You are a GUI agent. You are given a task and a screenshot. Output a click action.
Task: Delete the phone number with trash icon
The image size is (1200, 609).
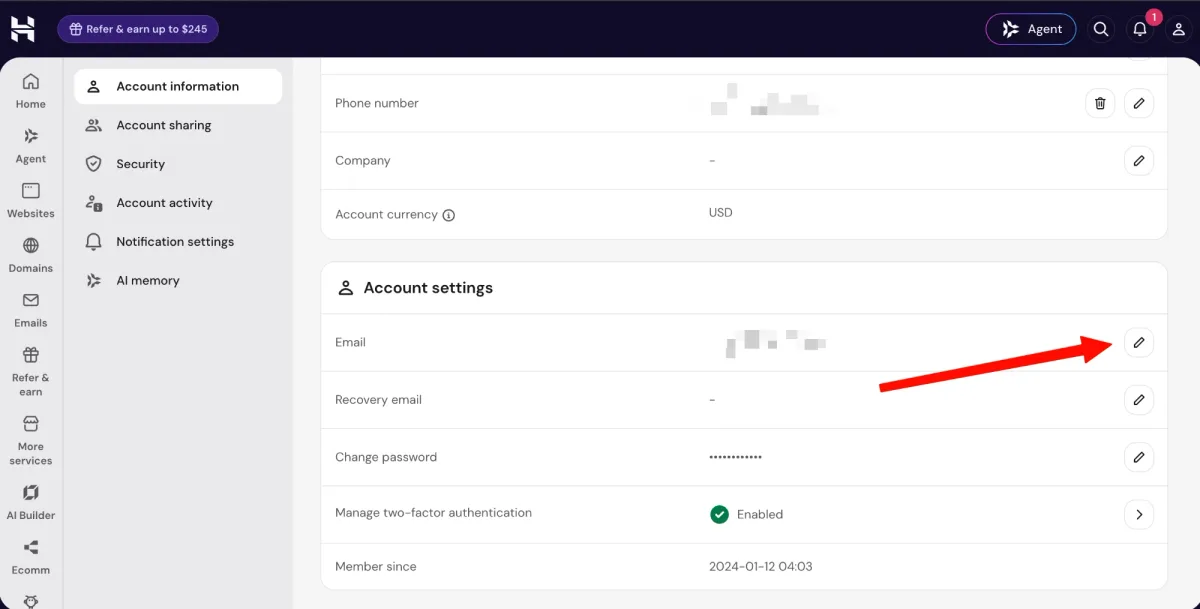tap(1100, 103)
